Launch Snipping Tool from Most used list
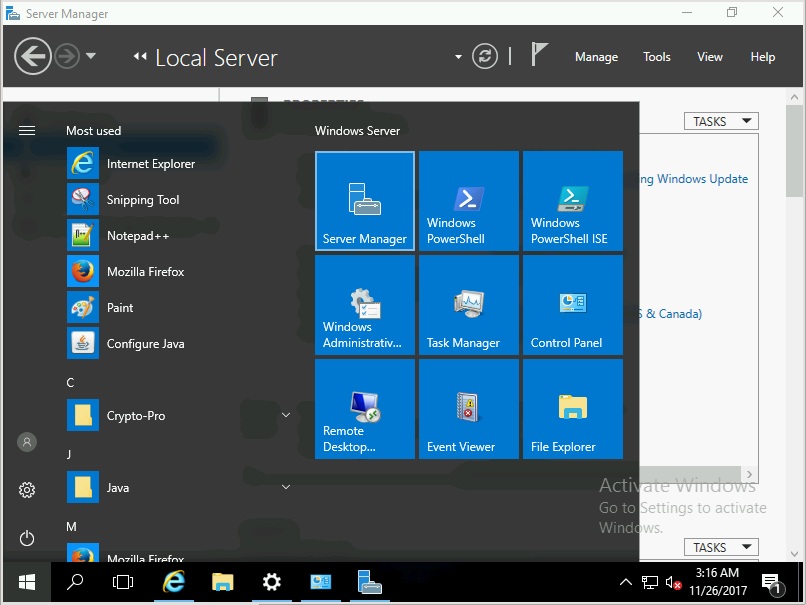This screenshot has height=605, width=806. [123, 199]
